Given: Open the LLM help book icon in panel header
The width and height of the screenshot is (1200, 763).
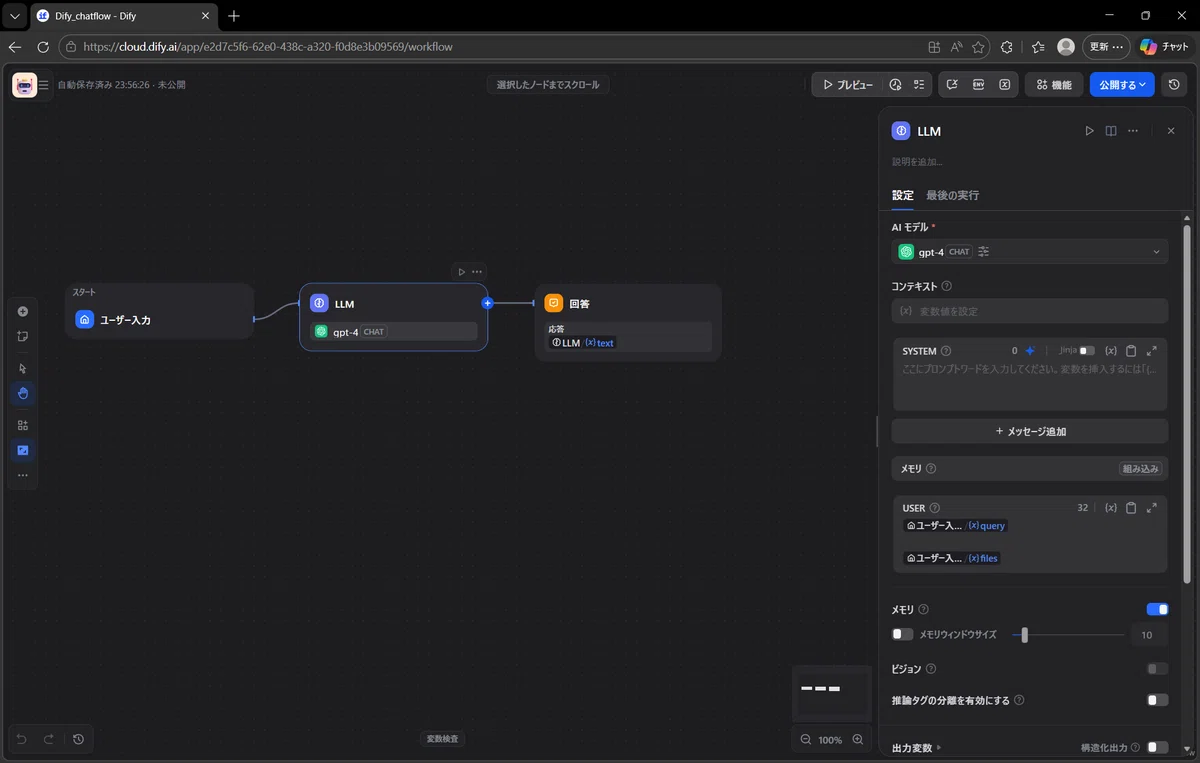Looking at the screenshot, I should click(1111, 131).
